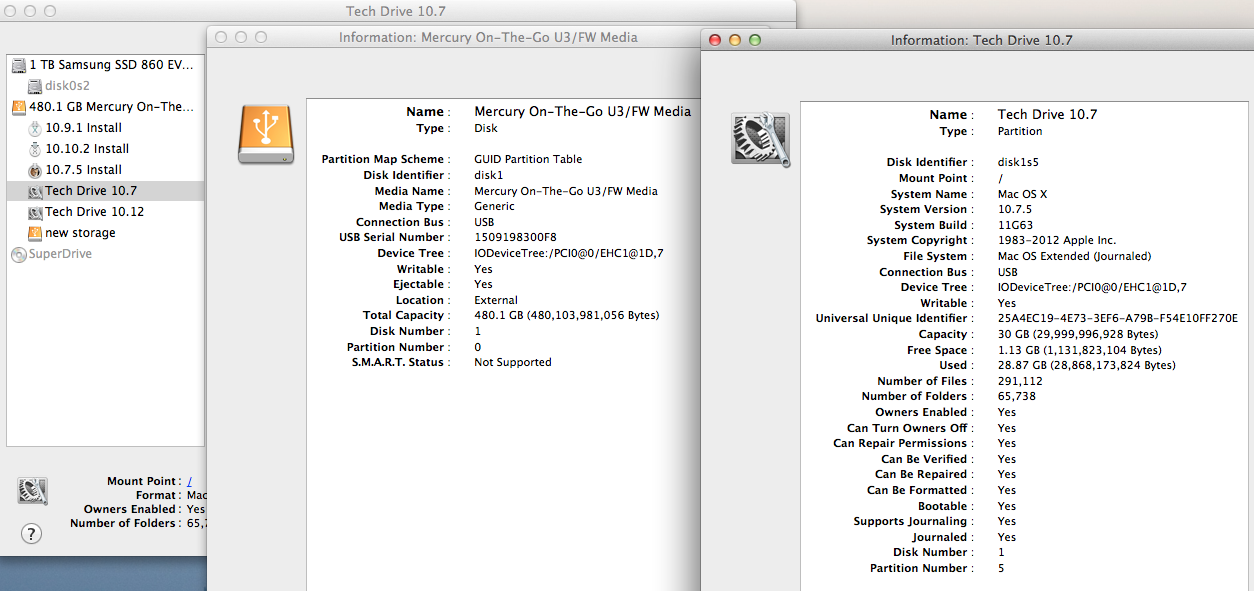This screenshot has height=591, width=1254.
Task: Select Tech Drive 10.12 in sidebar
Action: tap(105, 212)
